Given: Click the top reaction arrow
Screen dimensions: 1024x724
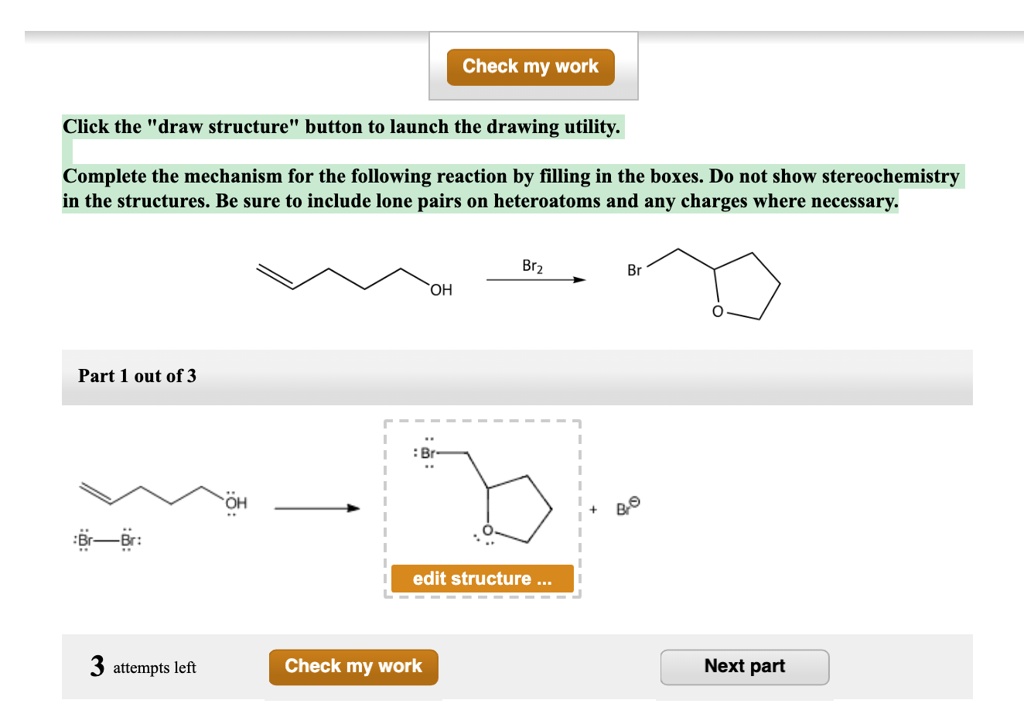Looking at the screenshot, I should [x=537, y=279].
